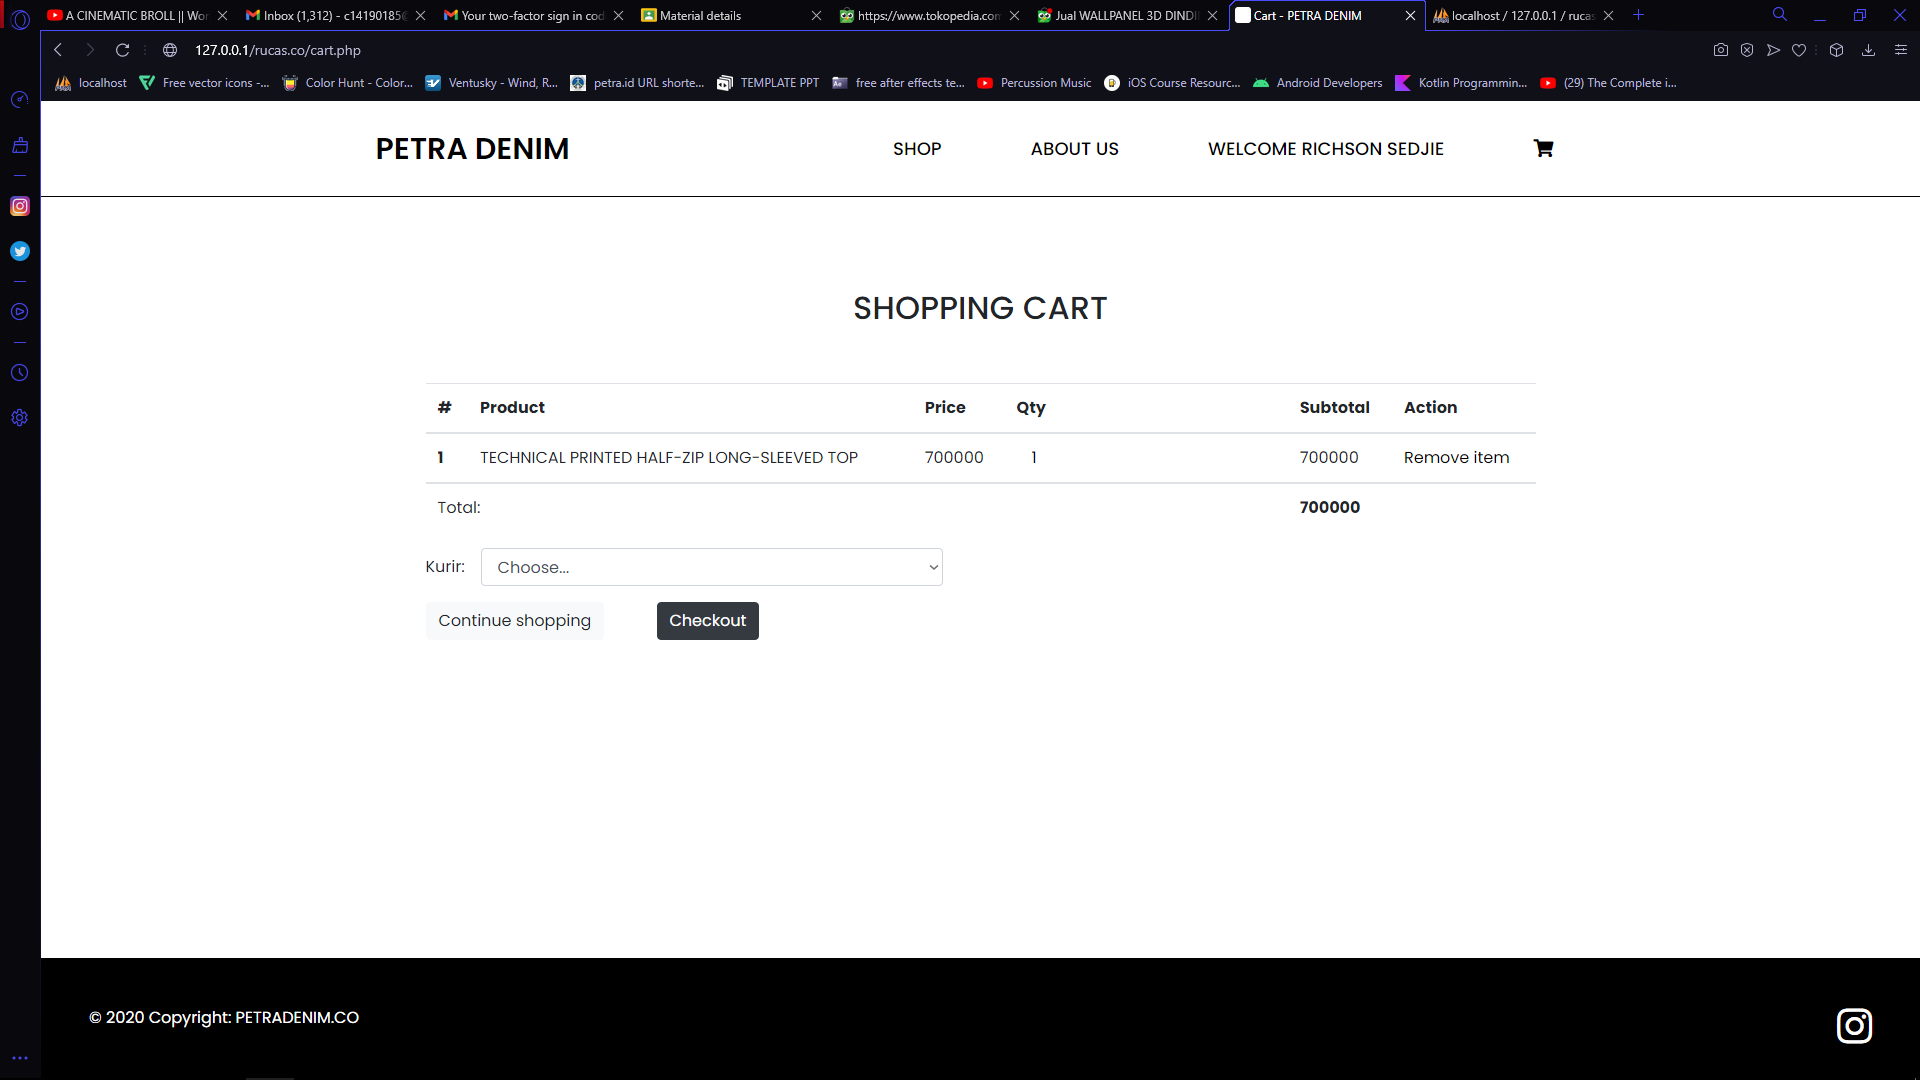Open the sidebar media player icon
The height and width of the screenshot is (1080, 1920).
click(20, 311)
